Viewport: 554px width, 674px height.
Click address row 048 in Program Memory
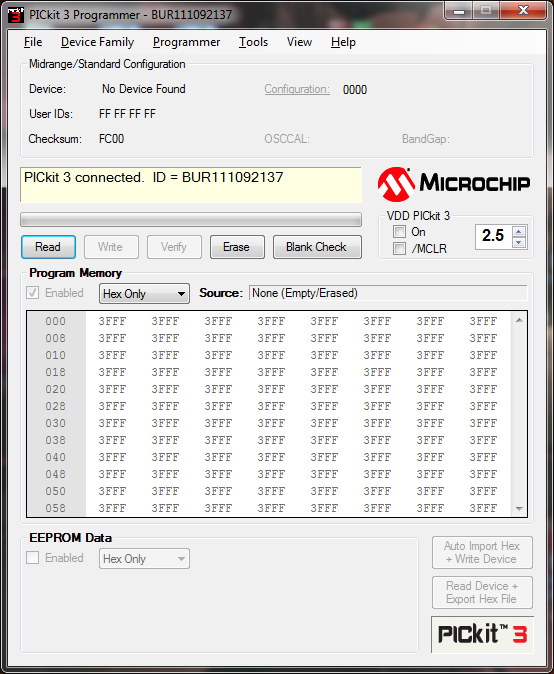(56, 474)
